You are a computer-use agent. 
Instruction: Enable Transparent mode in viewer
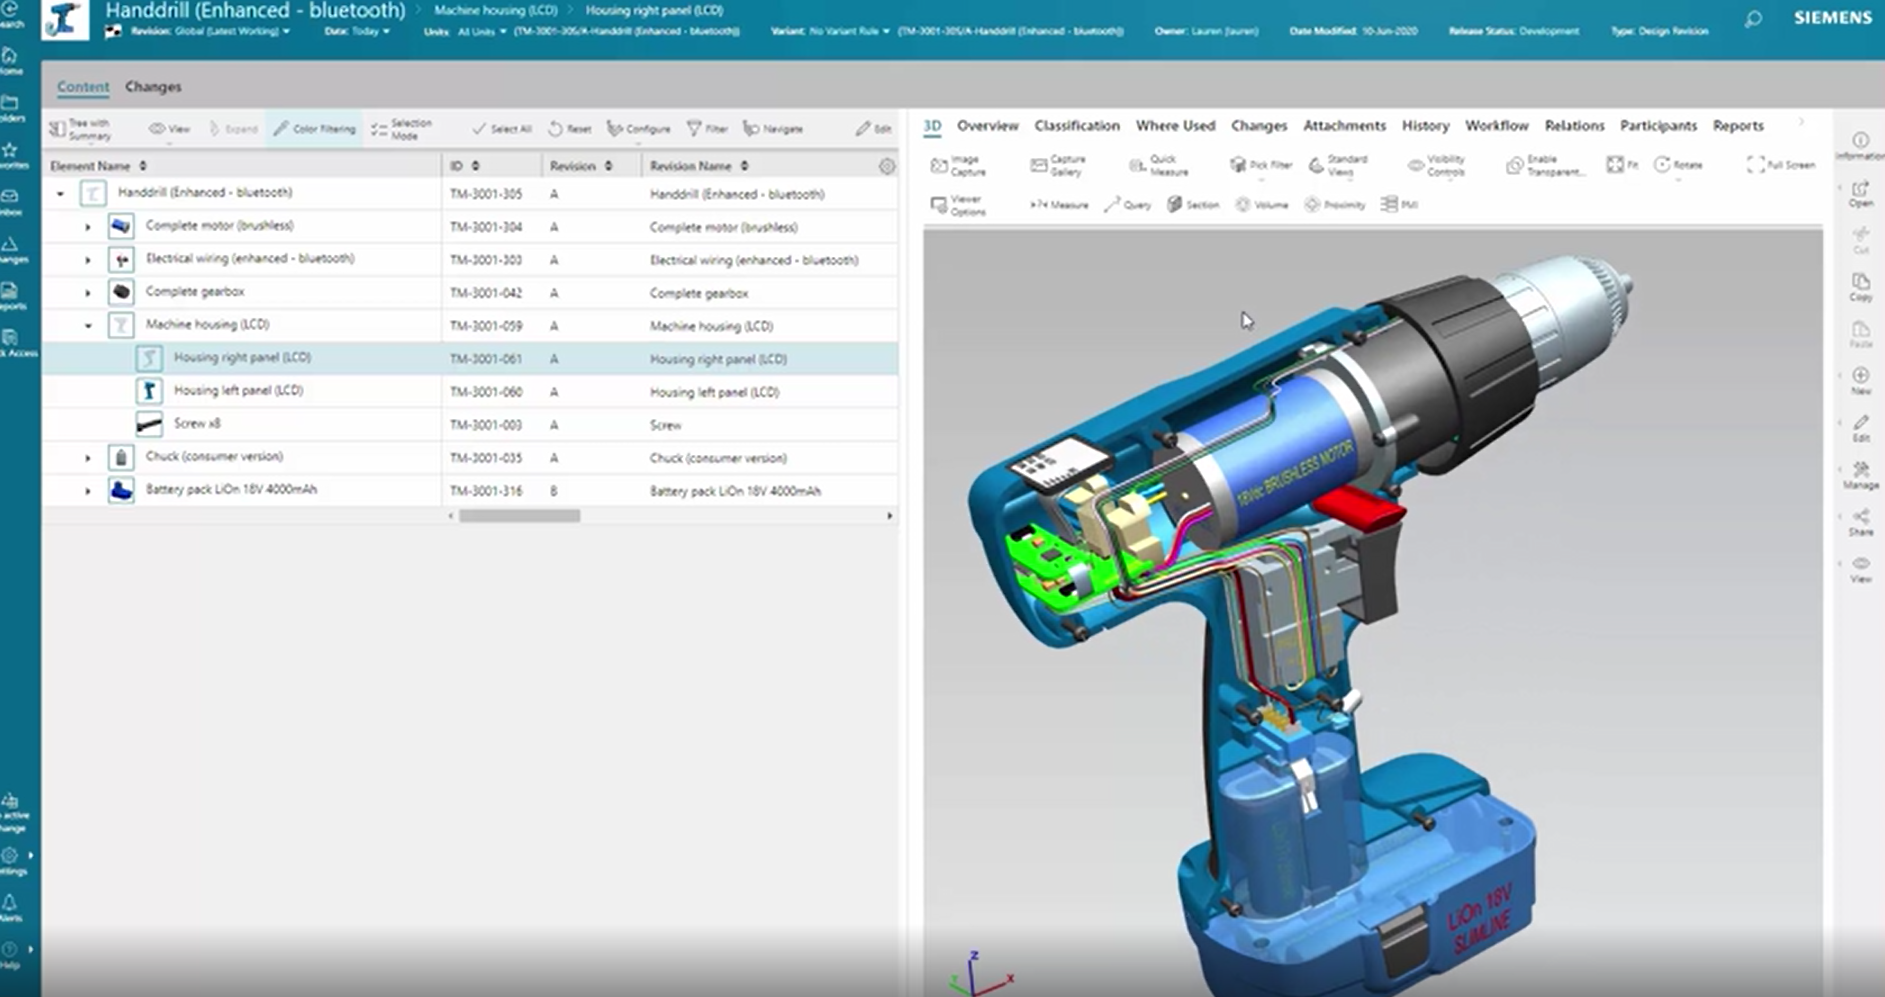coord(1545,165)
